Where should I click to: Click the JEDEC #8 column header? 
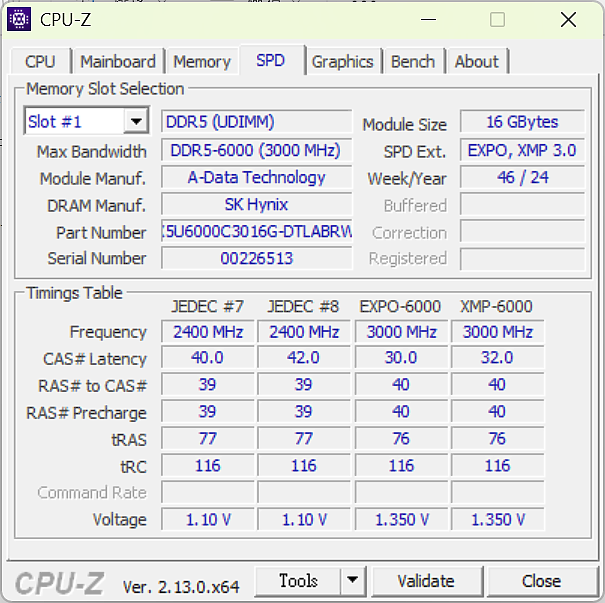(x=303, y=307)
